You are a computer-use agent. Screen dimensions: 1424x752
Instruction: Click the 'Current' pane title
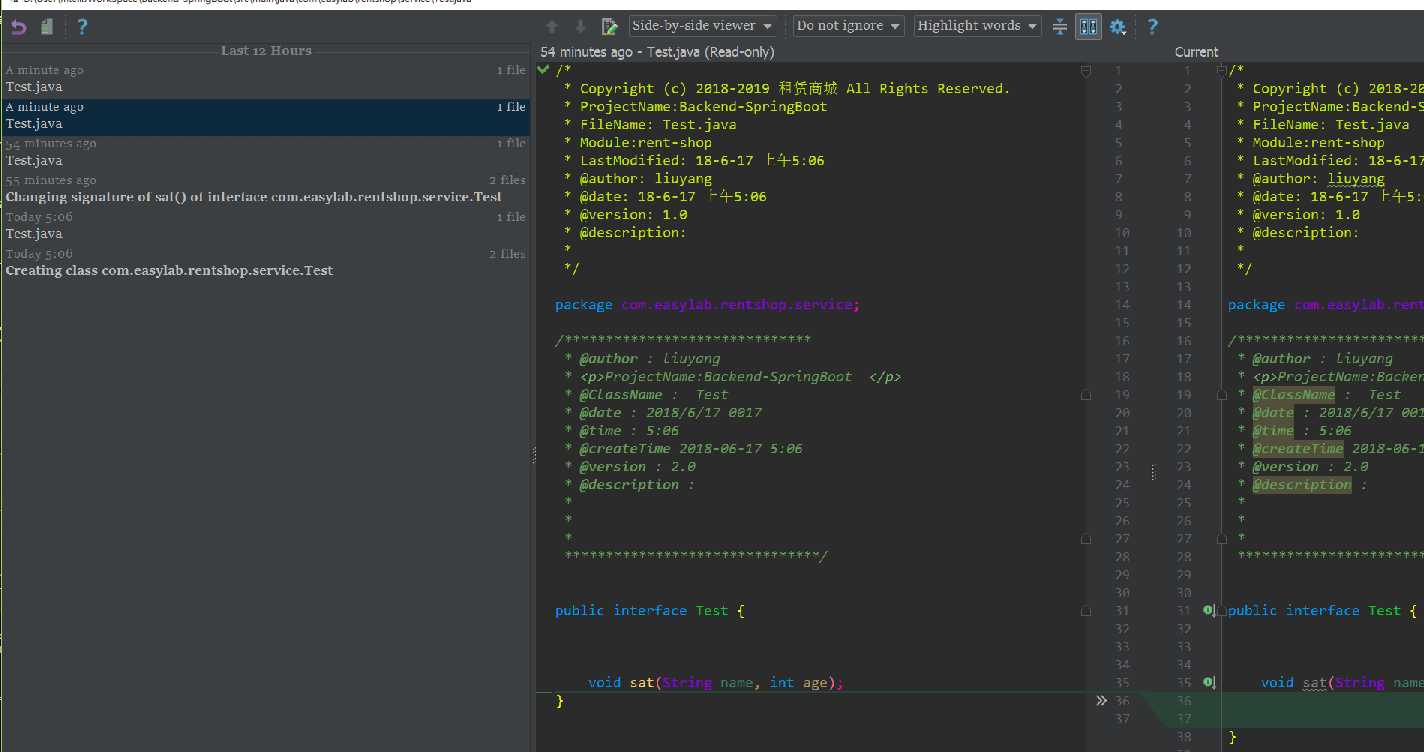(x=1196, y=52)
